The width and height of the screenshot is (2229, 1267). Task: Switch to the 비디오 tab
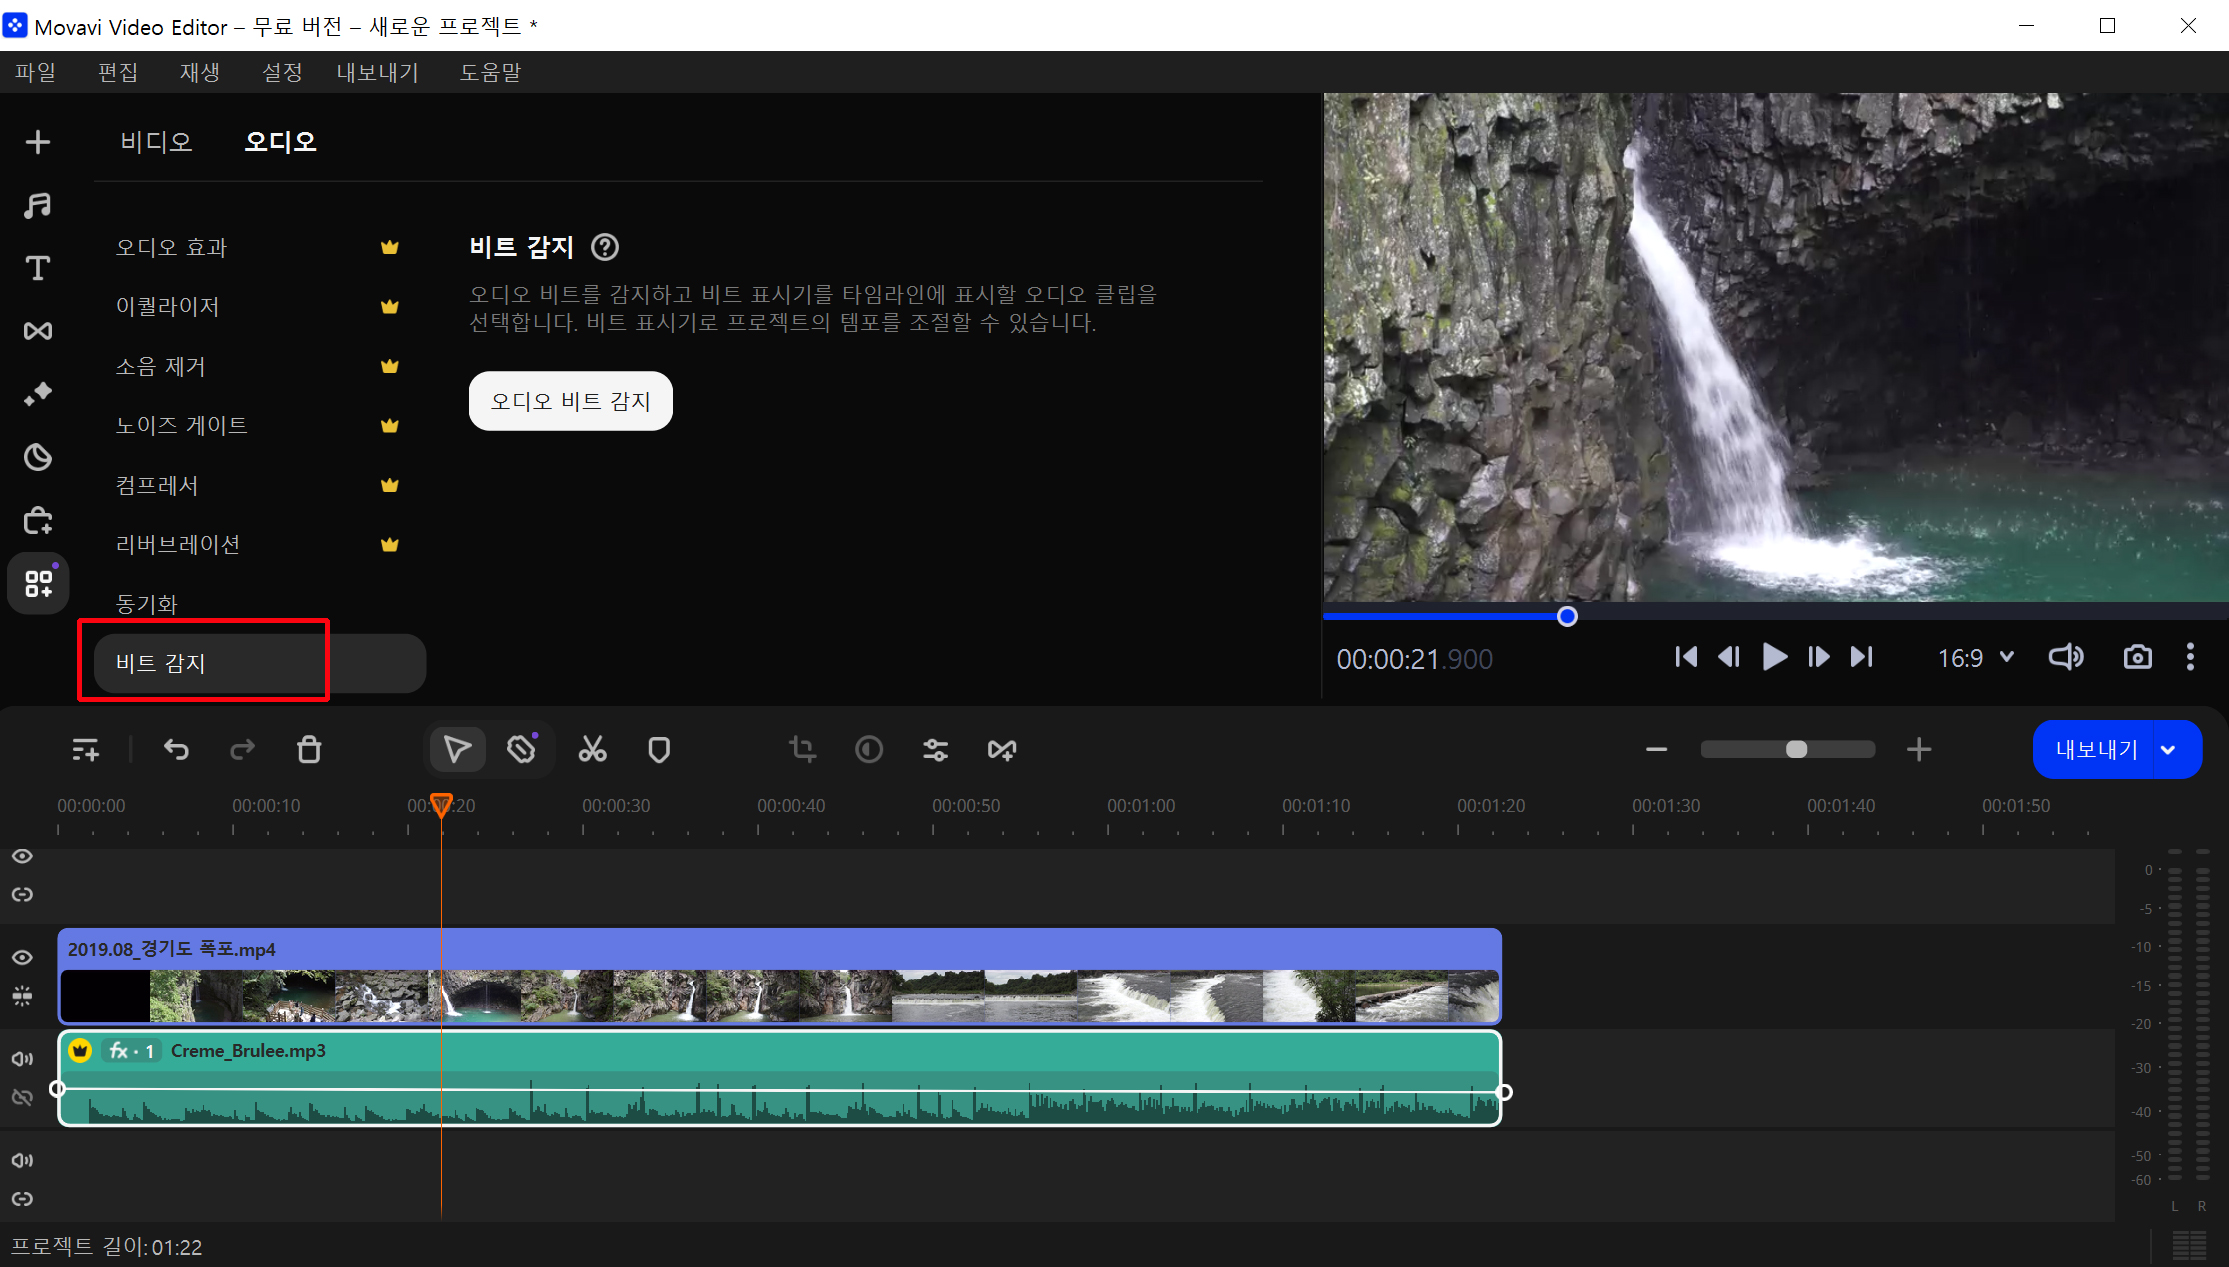156,142
